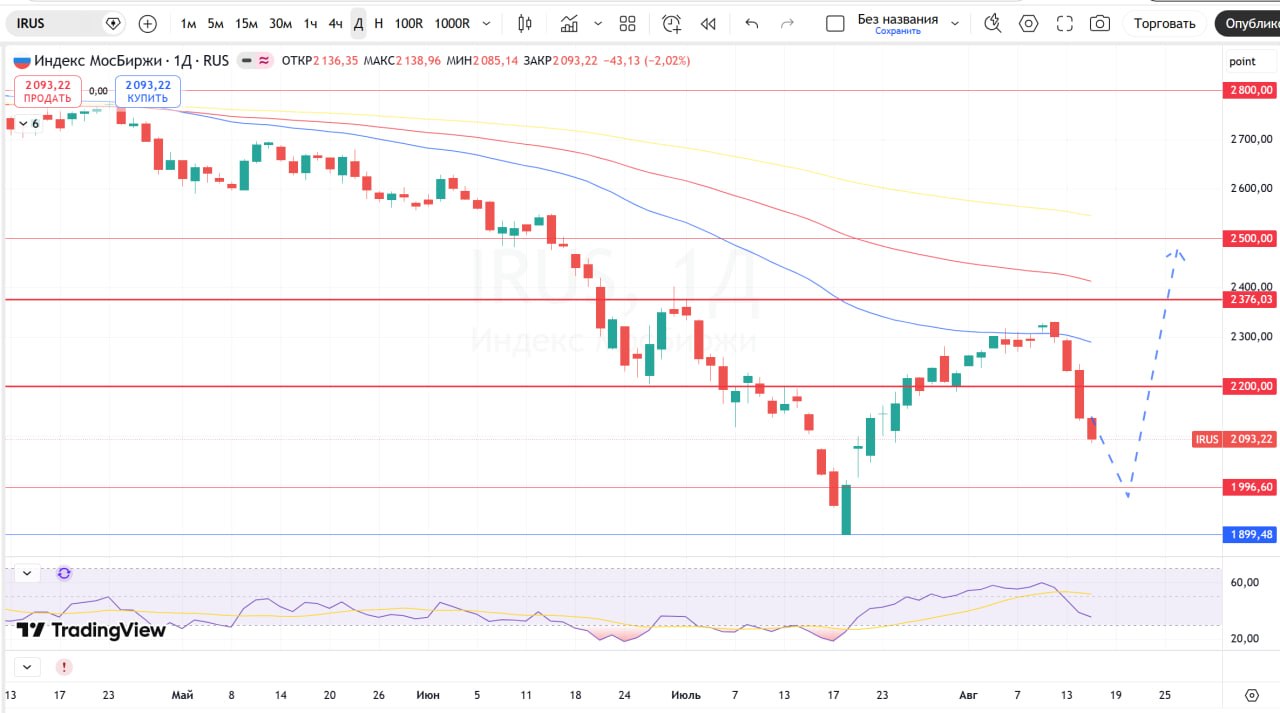Click the purple refresh icon in the RSI pane
1280x713 pixels.
pos(64,573)
